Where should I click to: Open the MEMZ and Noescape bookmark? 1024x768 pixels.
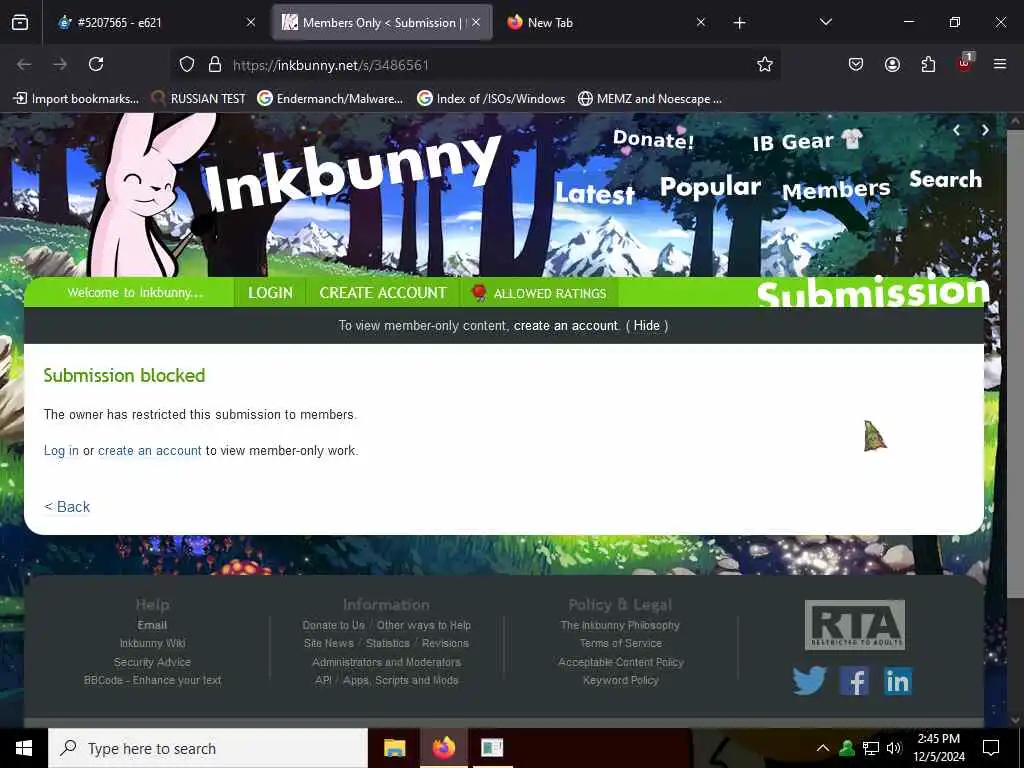(650, 99)
